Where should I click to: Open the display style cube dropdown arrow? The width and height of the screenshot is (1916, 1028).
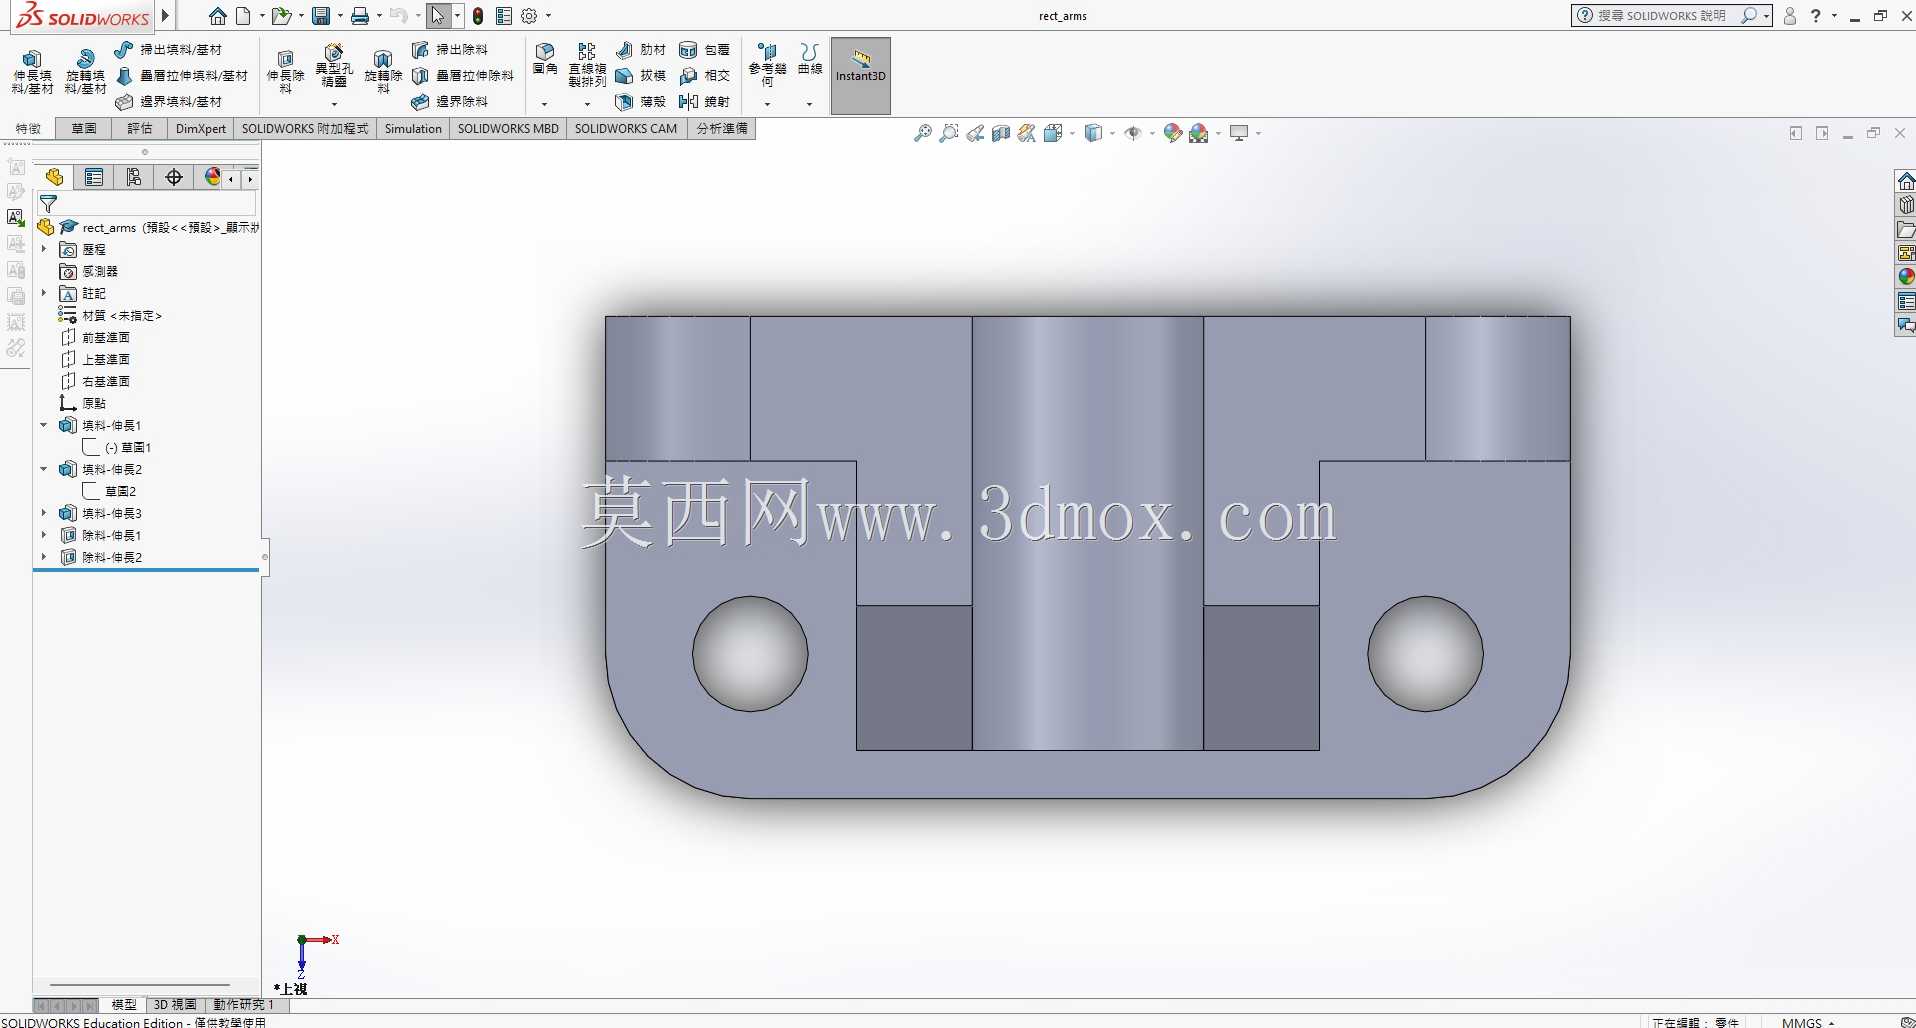(1112, 133)
